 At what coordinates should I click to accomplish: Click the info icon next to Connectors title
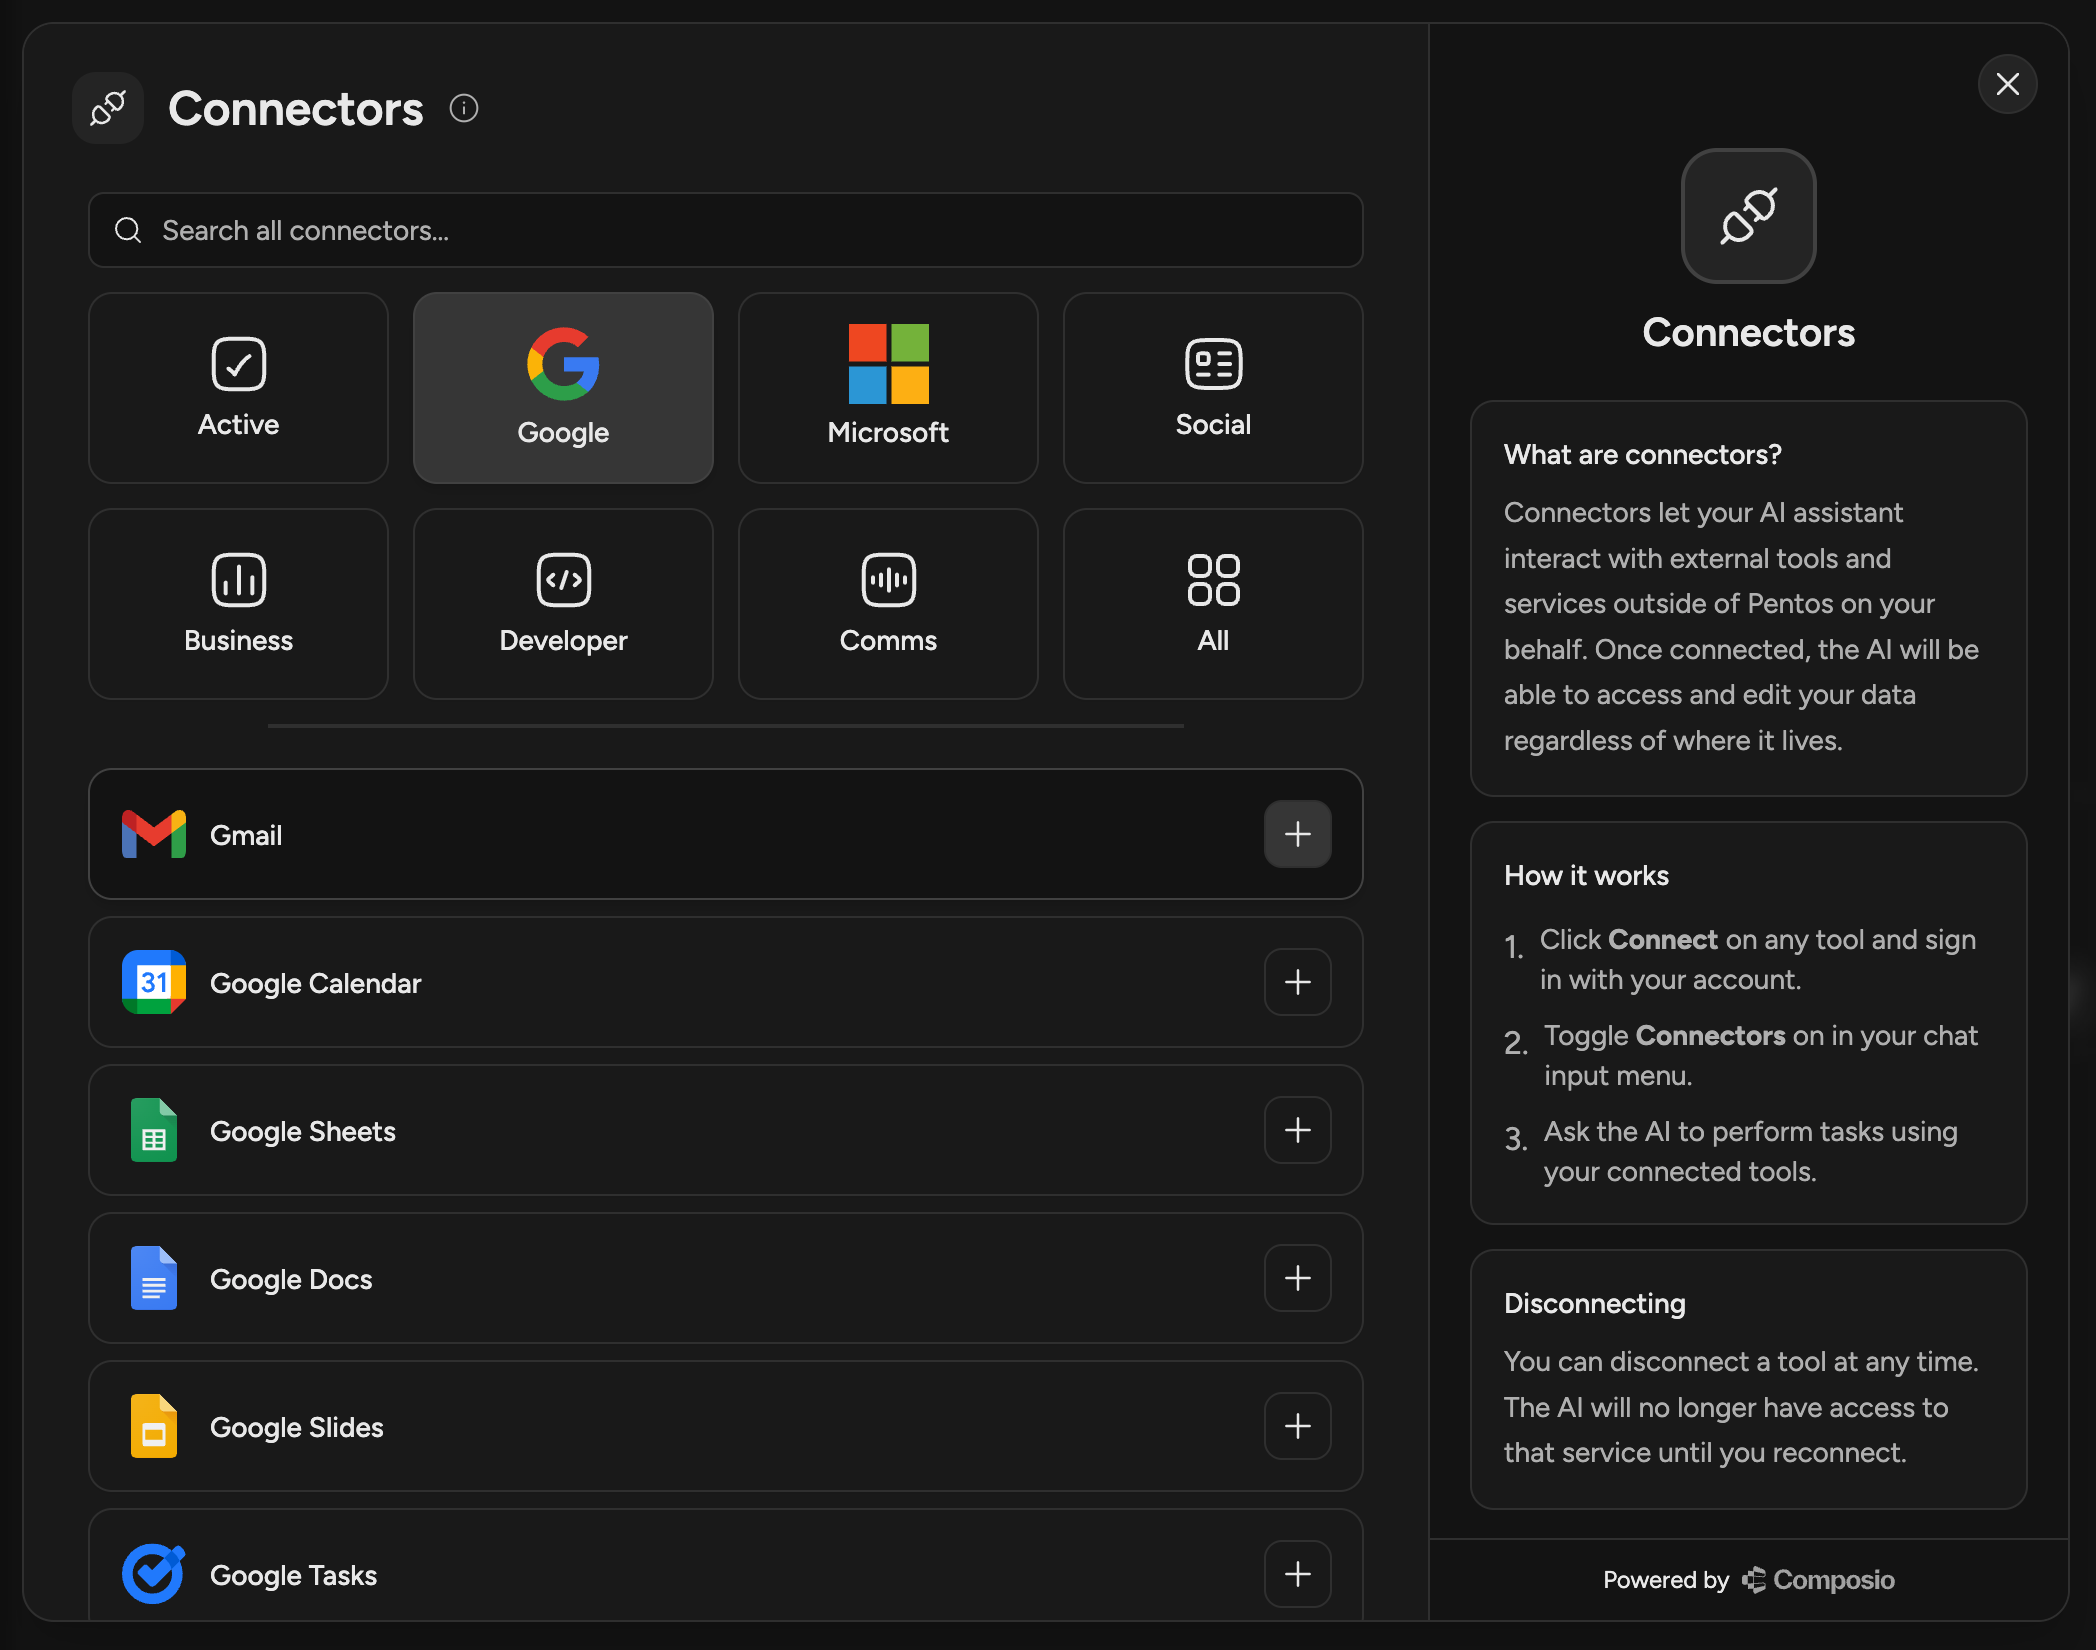pos(464,108)
